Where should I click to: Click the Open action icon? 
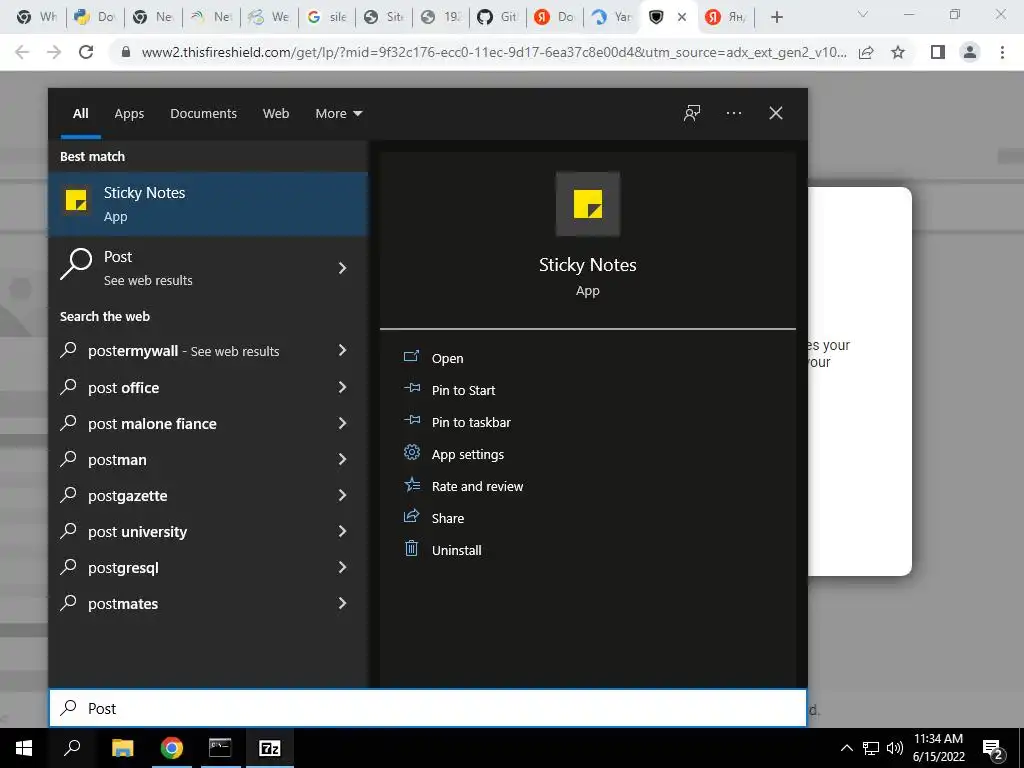411,357
